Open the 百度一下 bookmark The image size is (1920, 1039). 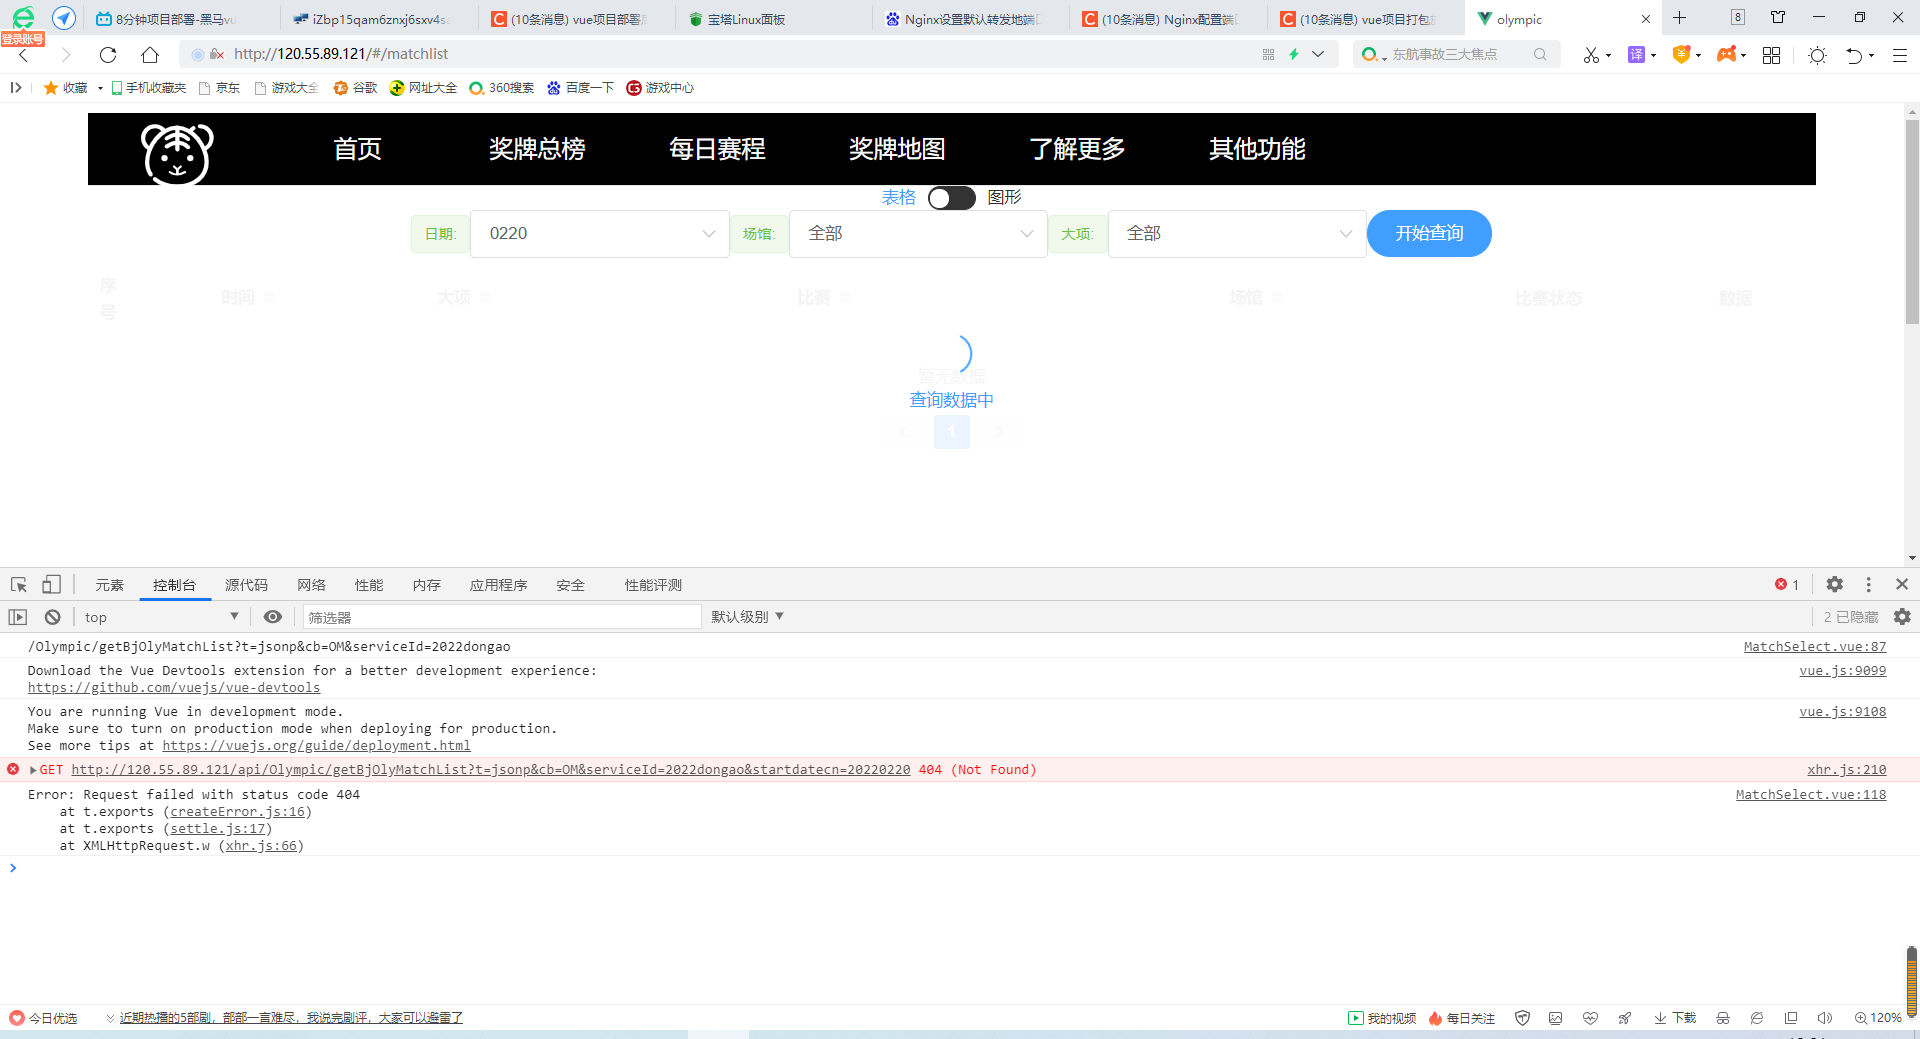point(580,88)
